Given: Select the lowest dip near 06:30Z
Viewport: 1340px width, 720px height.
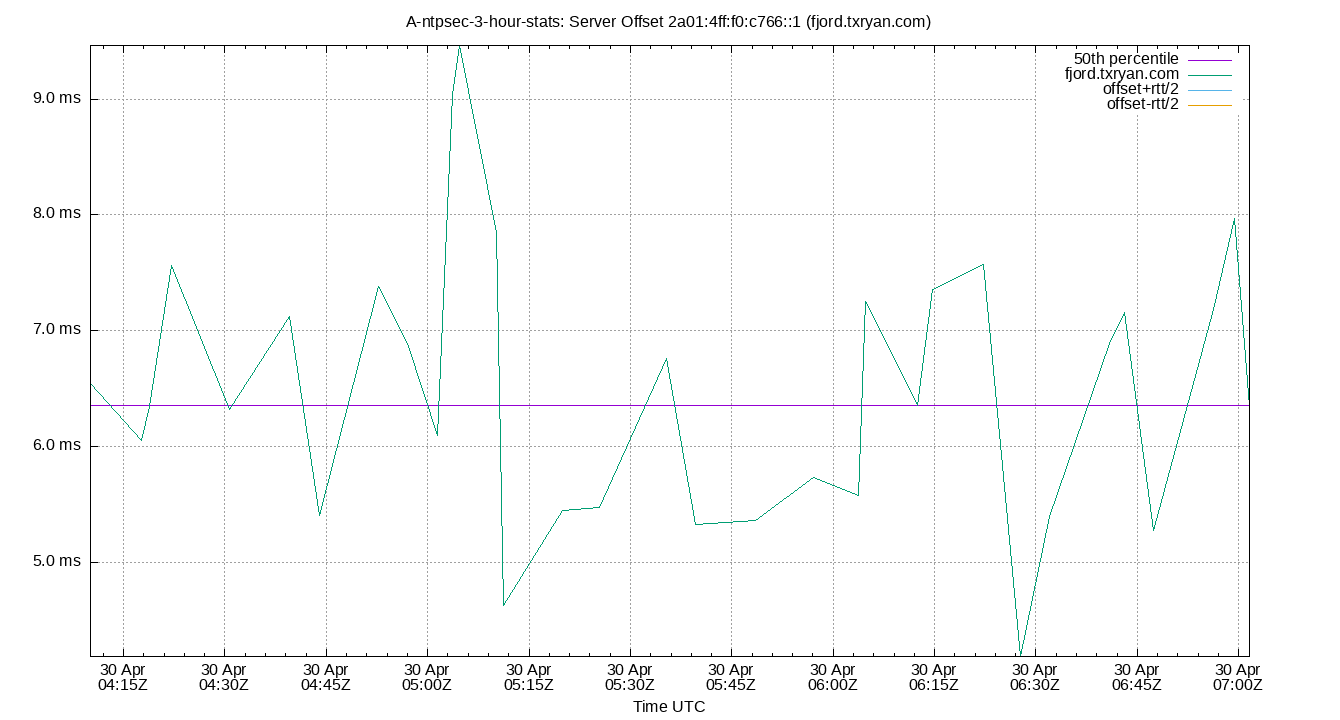Looking at the screenshot, I should 1019,650.
